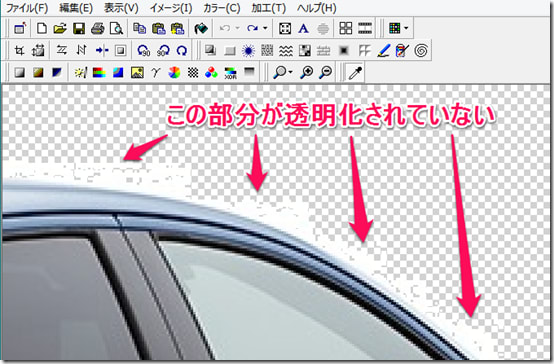This screenshot has width=554, height=364.
Task: Paste from clipboard icon
Action: pos(159,28)
